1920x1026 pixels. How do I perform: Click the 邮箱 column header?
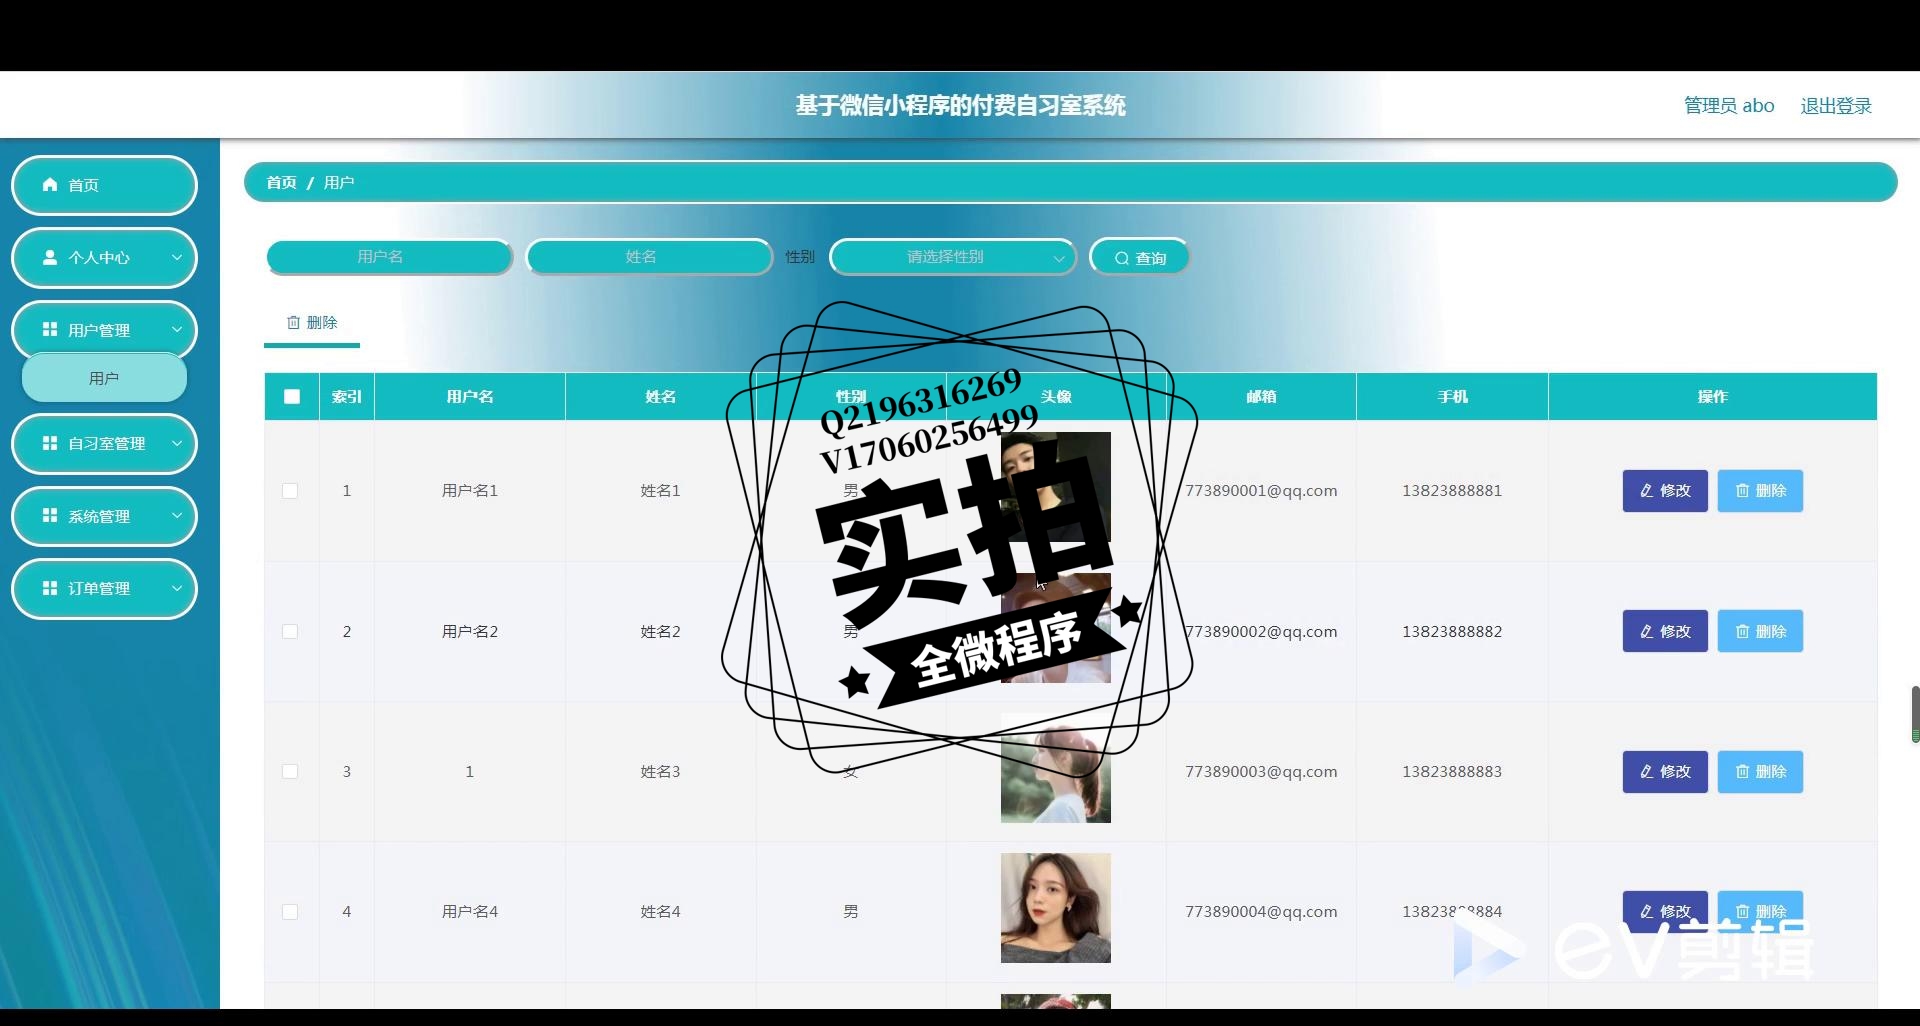click(x=1261, y=397)
